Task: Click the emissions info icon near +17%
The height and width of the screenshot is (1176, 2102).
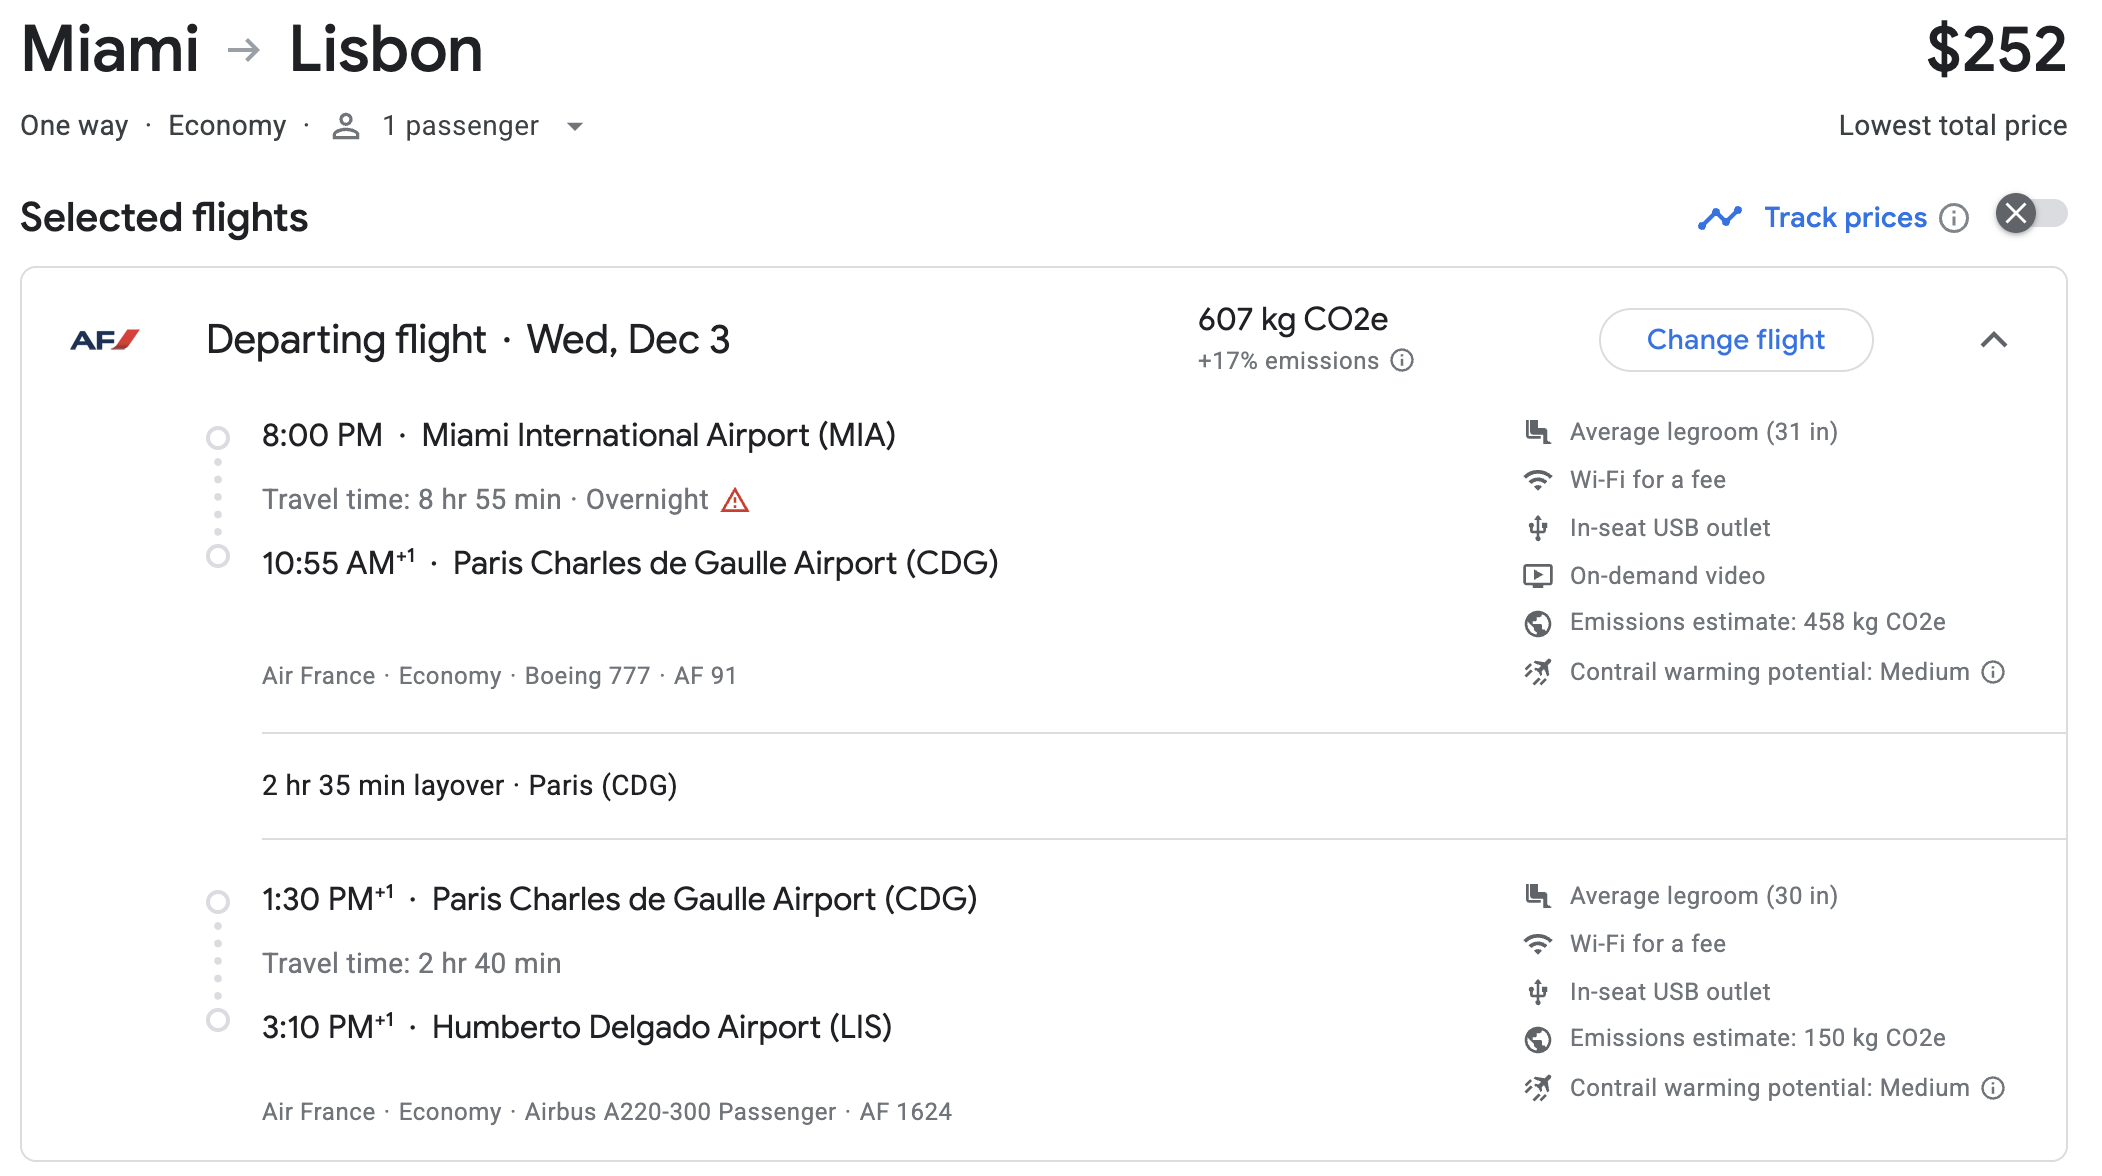Action: pyautogui.click(x=1403, y=361)
